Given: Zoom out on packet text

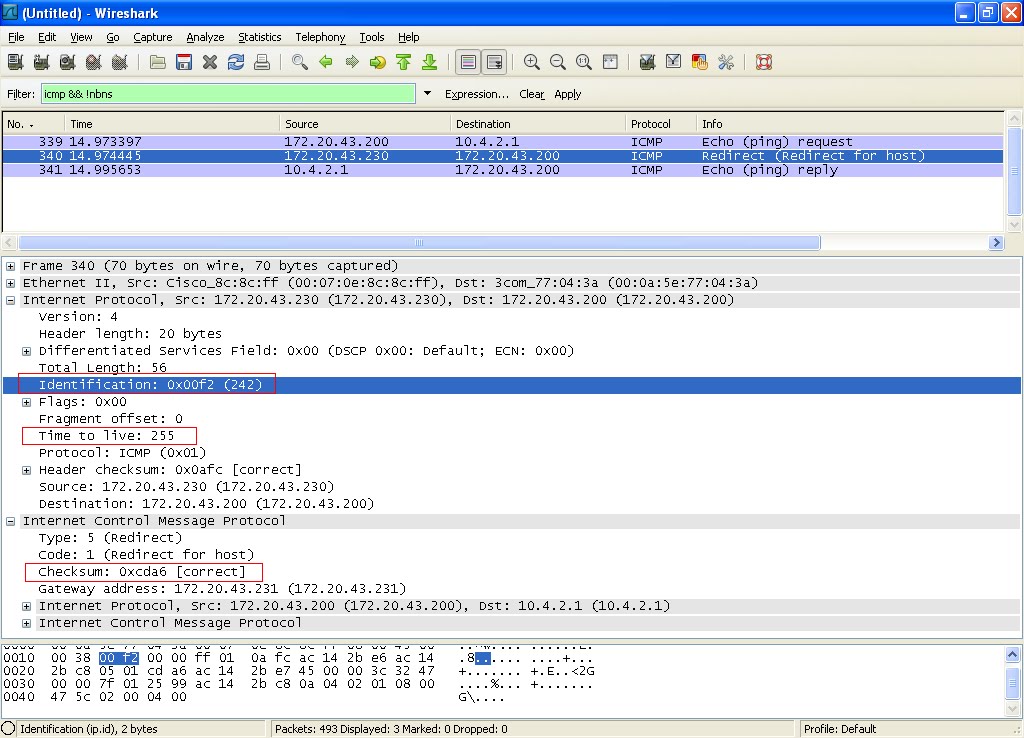Looking at the screenshot, I should click(558, 62).
